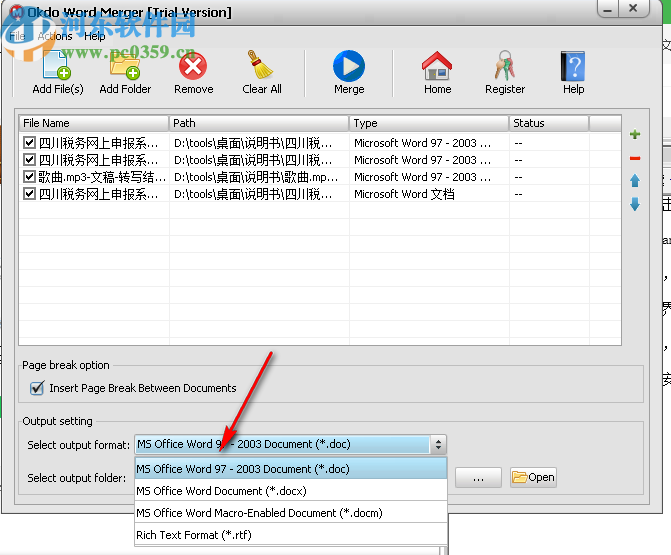Viewport: 671px width, 555px height.
Task: Move item up with the blue up arrow
Action: tap(635, 181)
